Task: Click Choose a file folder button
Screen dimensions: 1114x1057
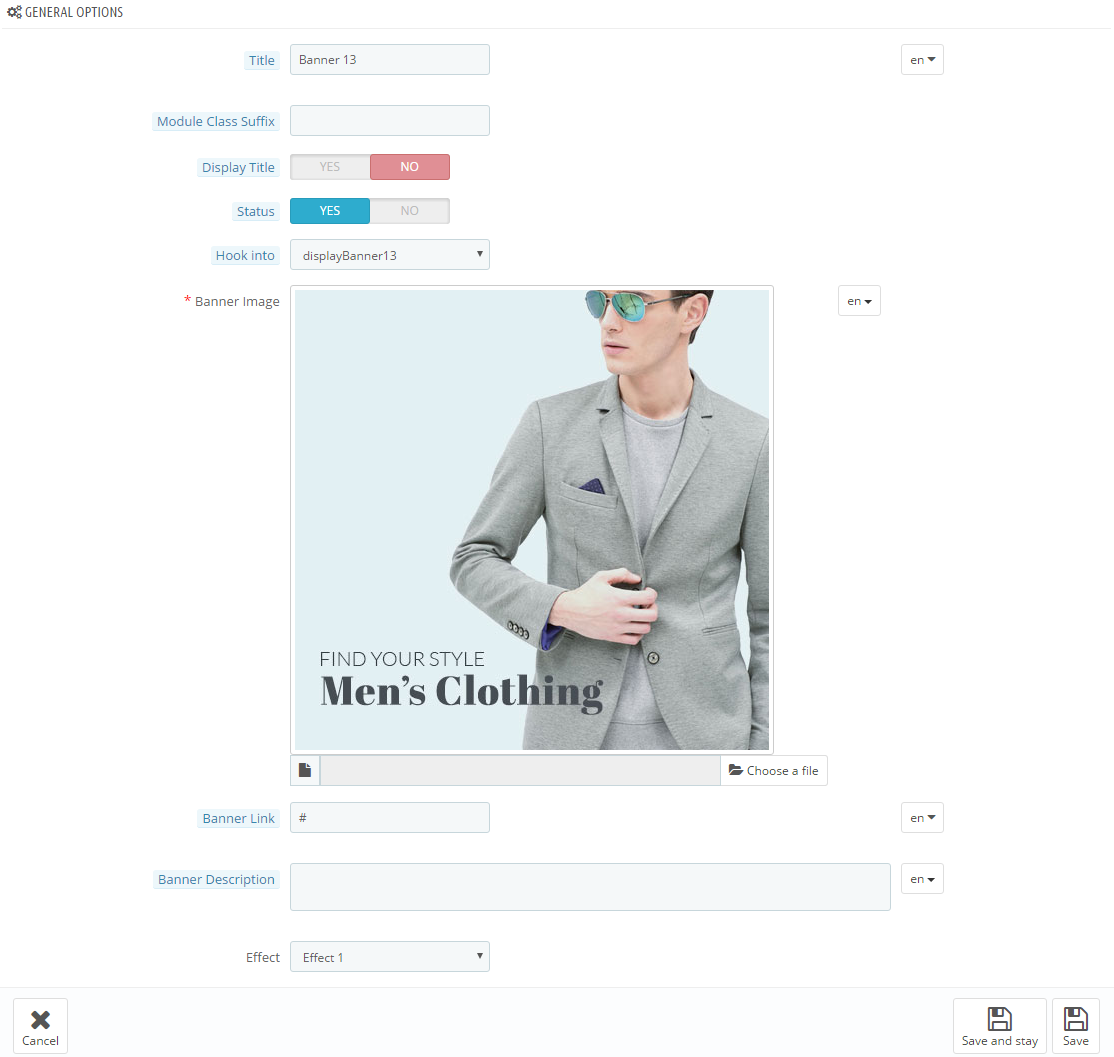Action: (x=773, y=770)
